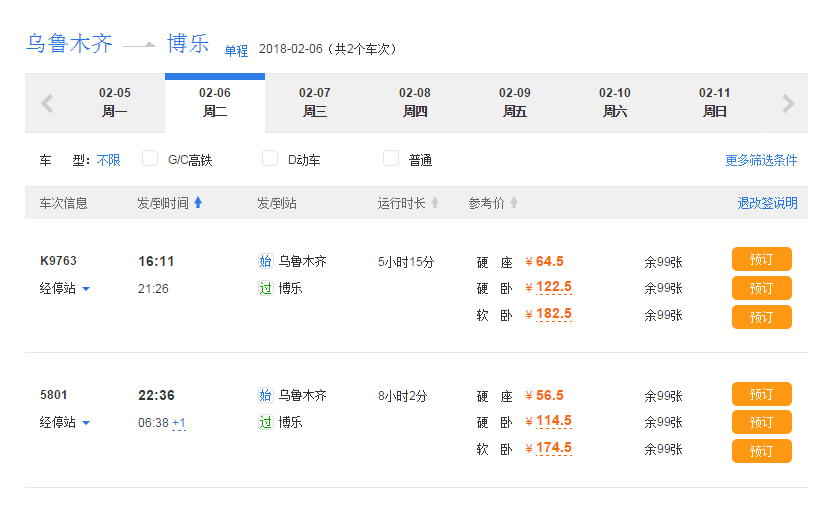Sort by travel duration arrow icon
Viewport: 823px width, 525px height.
435,203
